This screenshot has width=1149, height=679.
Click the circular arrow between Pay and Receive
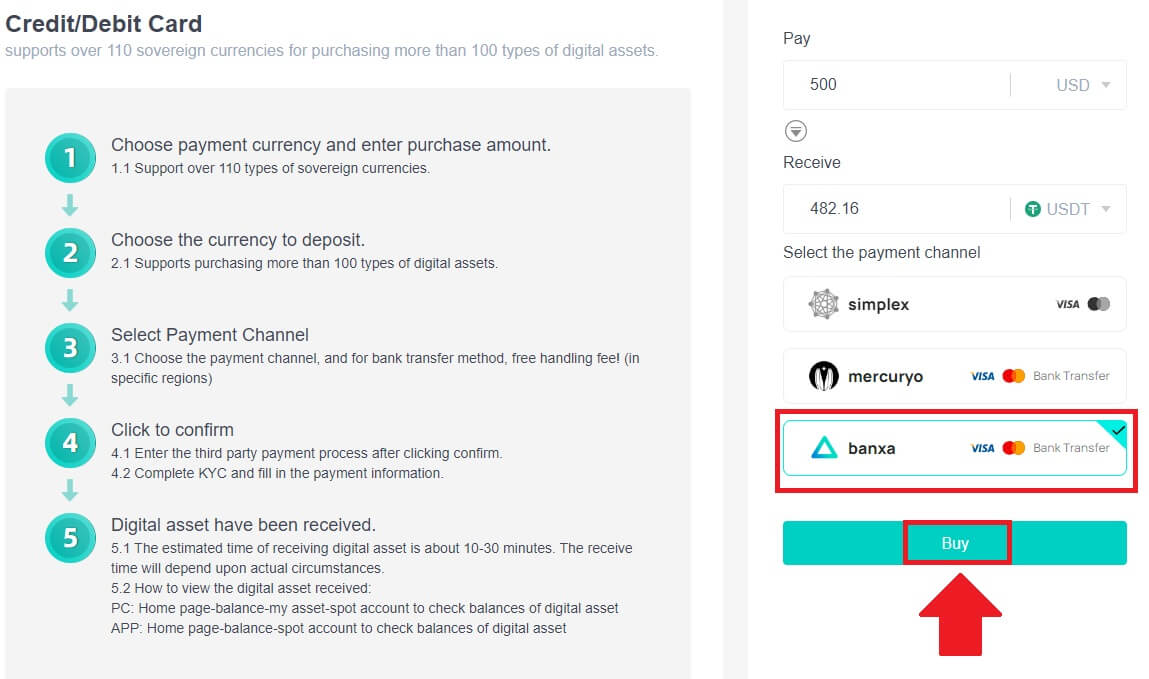click(x=796, y=130)
